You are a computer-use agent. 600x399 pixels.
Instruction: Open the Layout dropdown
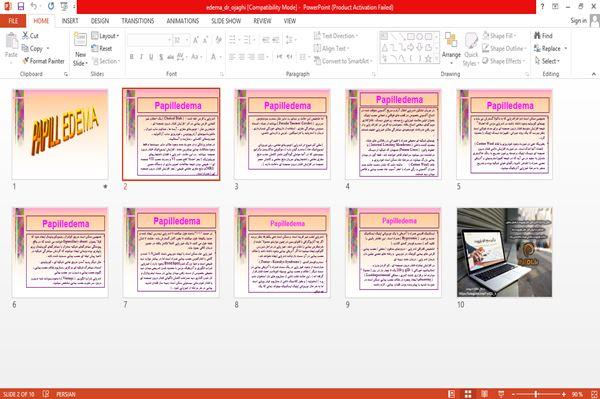[x=105, y=36]
